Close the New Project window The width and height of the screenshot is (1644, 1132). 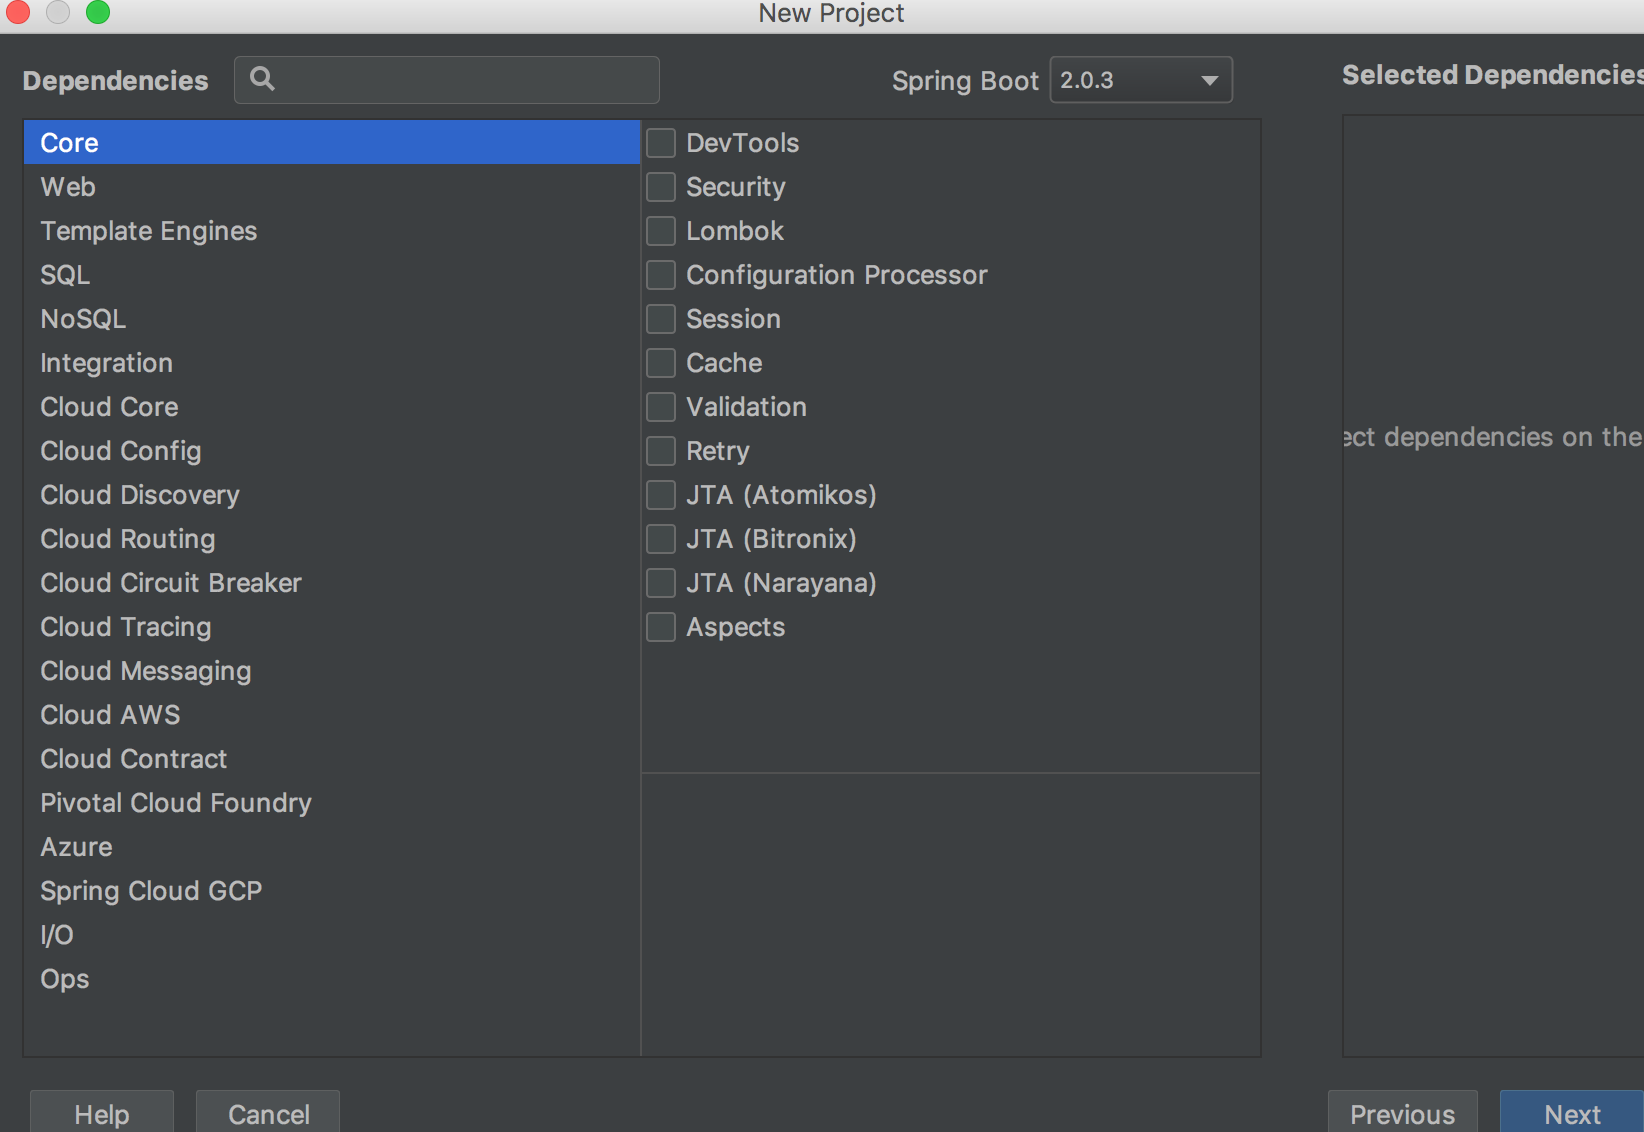[x=18, y=12]
